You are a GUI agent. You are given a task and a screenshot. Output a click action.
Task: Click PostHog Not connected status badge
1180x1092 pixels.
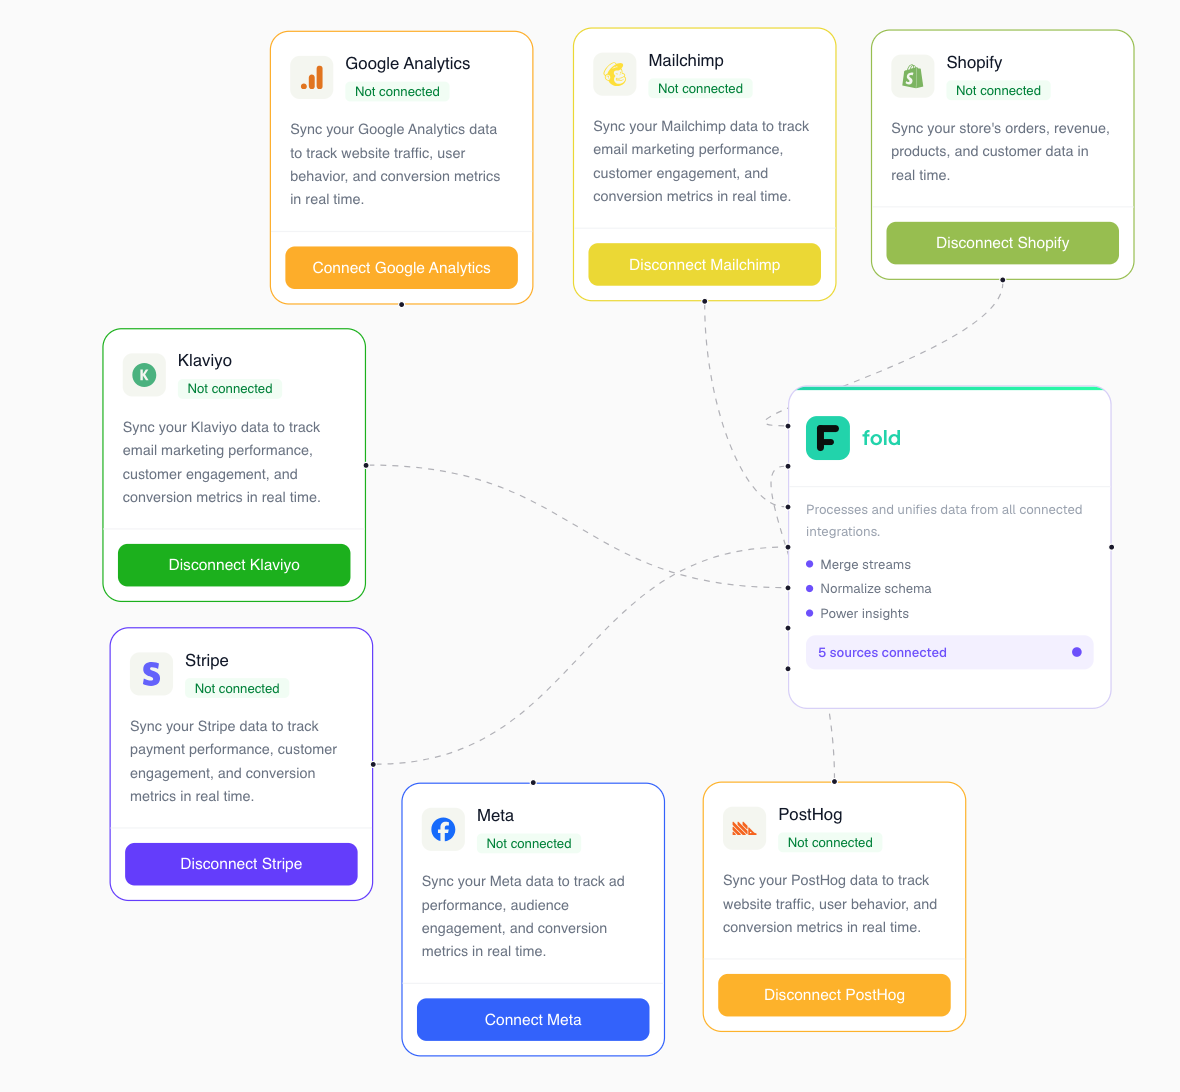coord(830,843)
